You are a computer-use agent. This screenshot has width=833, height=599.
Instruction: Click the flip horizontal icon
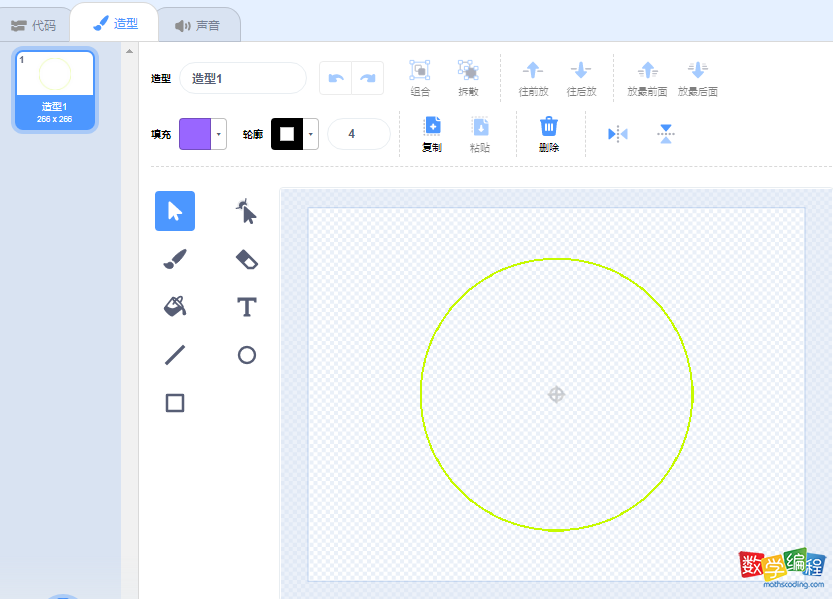pyautogui.click(x=618, y=134)
